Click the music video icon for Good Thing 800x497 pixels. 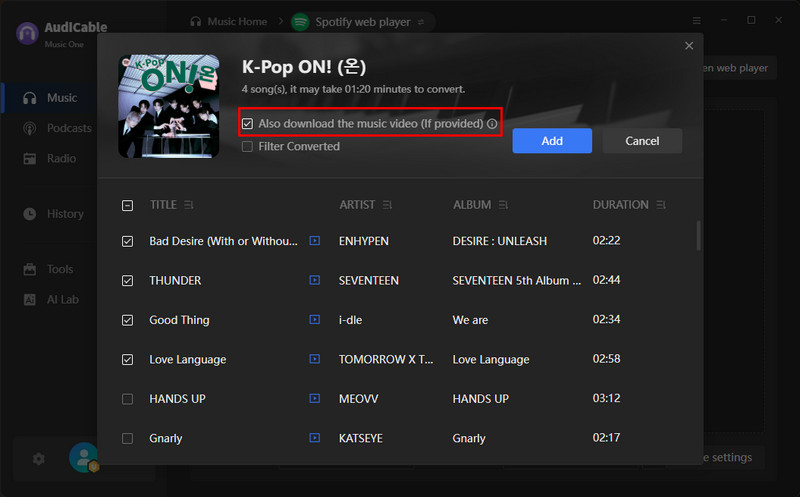tap(315, 319)
